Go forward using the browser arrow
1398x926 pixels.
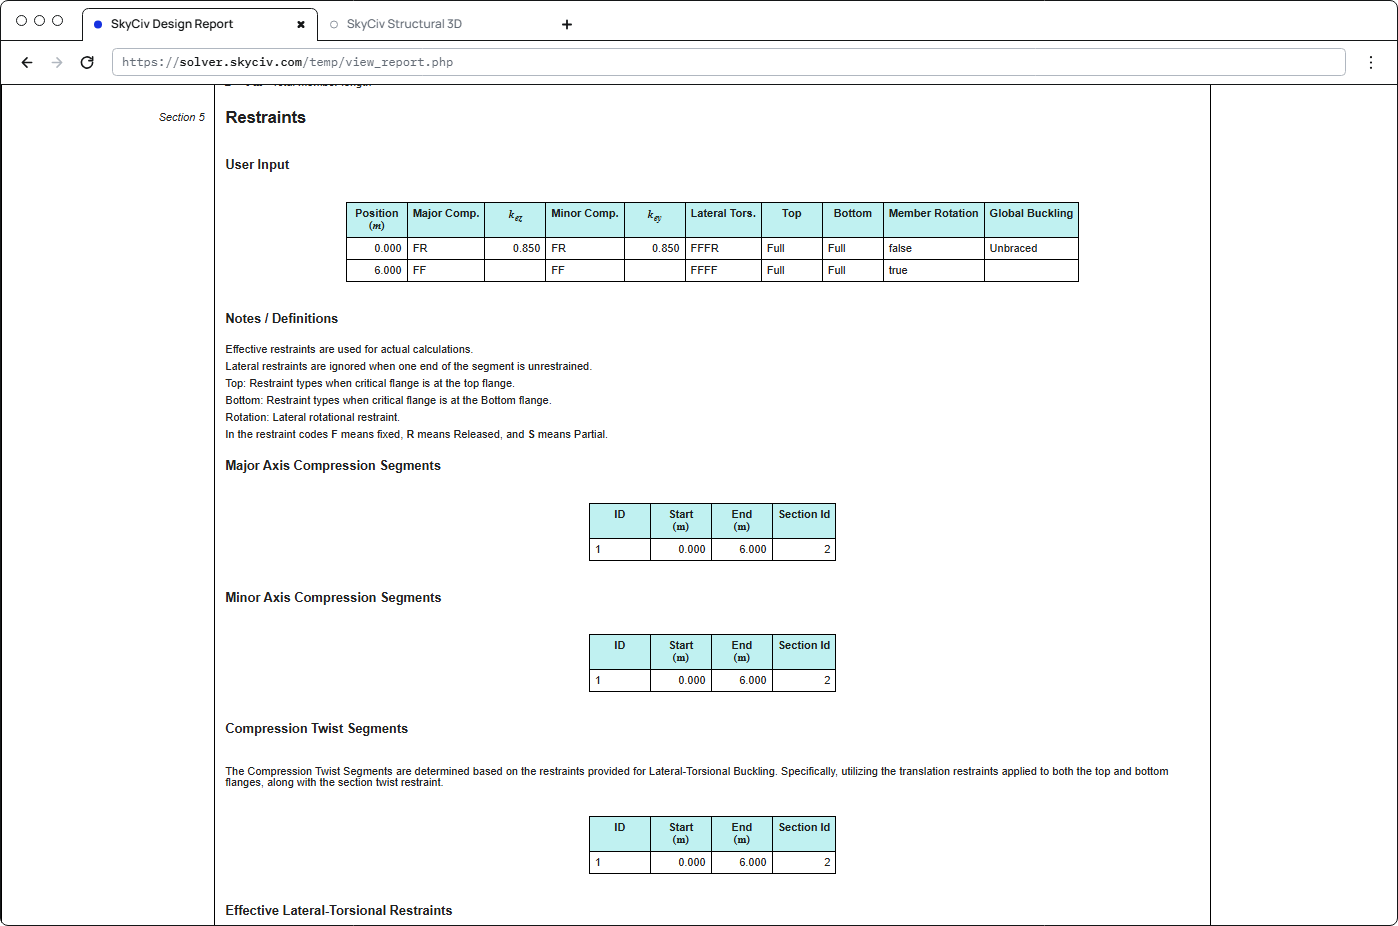pyautogui.click(x=57, y=62)
